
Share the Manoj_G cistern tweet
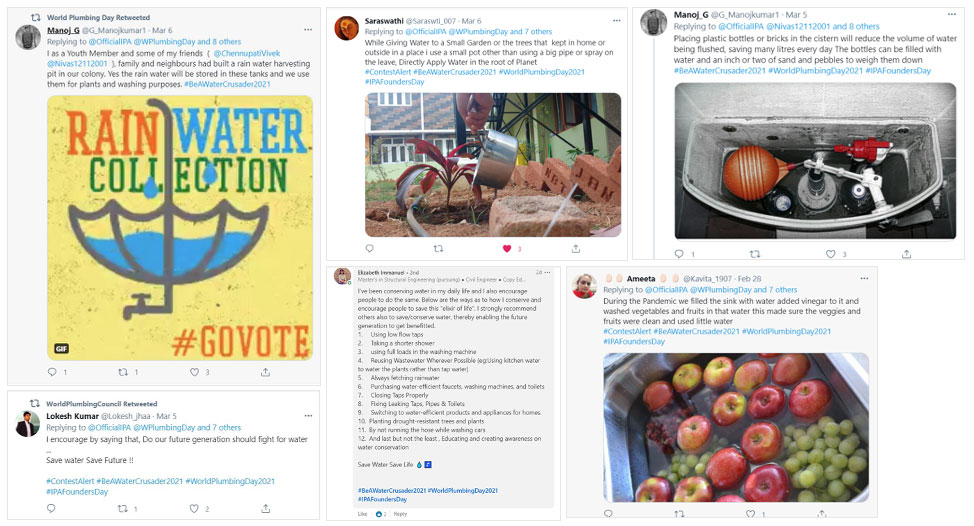[x=906, y=254]
